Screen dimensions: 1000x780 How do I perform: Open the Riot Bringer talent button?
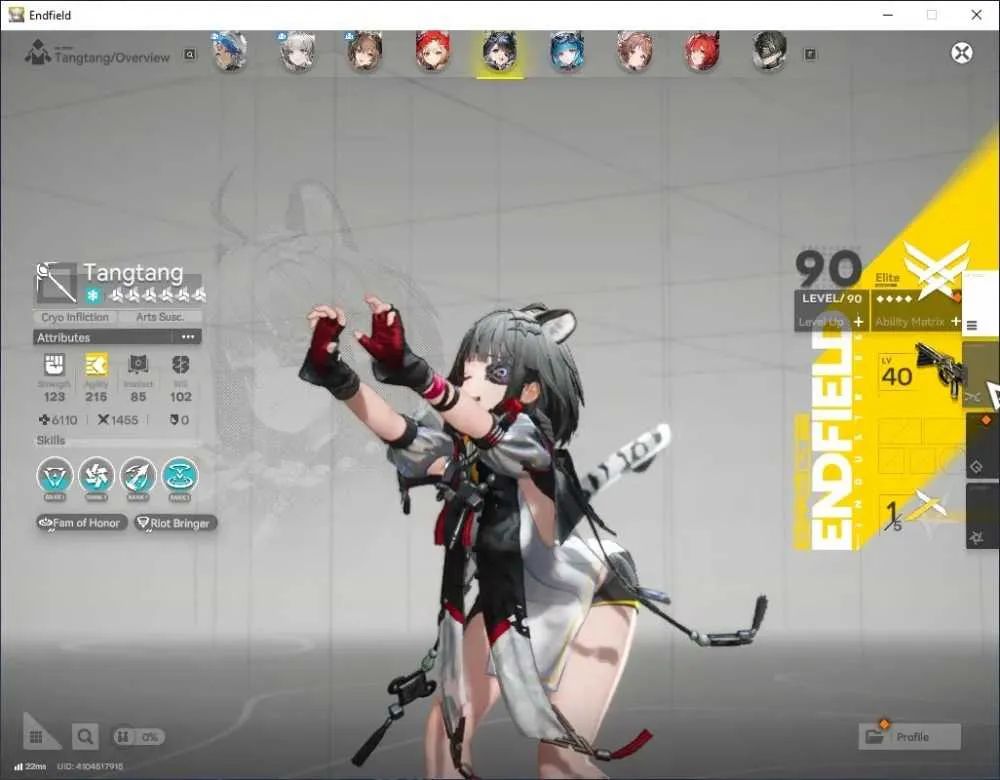tap(175, 523)
